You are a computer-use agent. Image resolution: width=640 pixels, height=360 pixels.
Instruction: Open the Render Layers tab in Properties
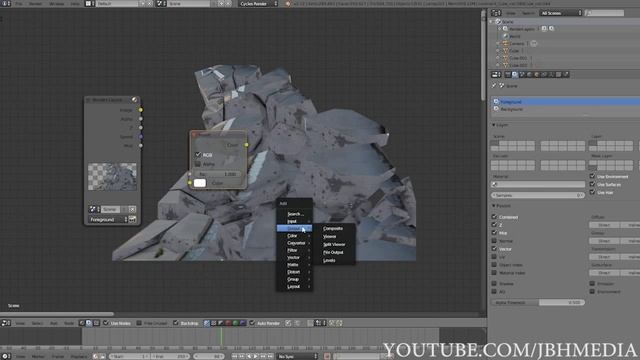pos(515,74)
